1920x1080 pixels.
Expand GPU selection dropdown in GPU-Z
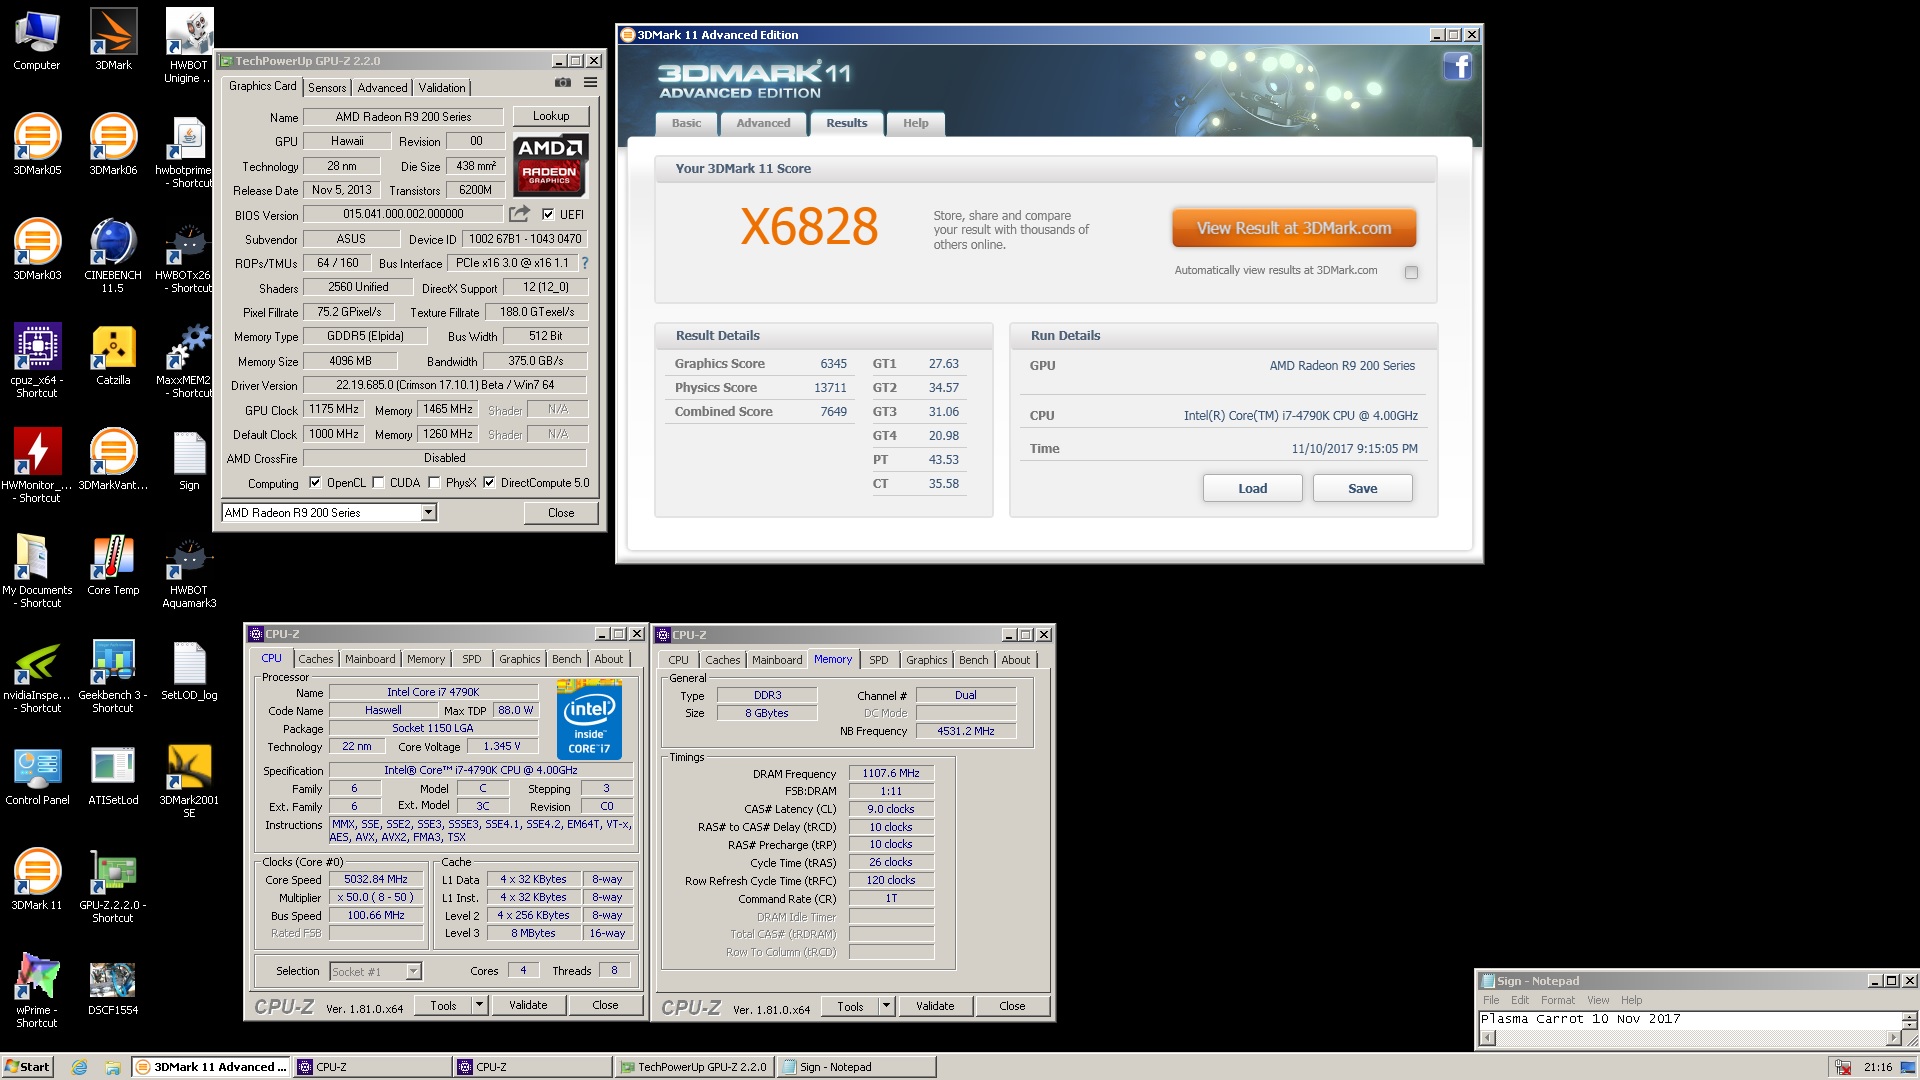coord(428,513)
